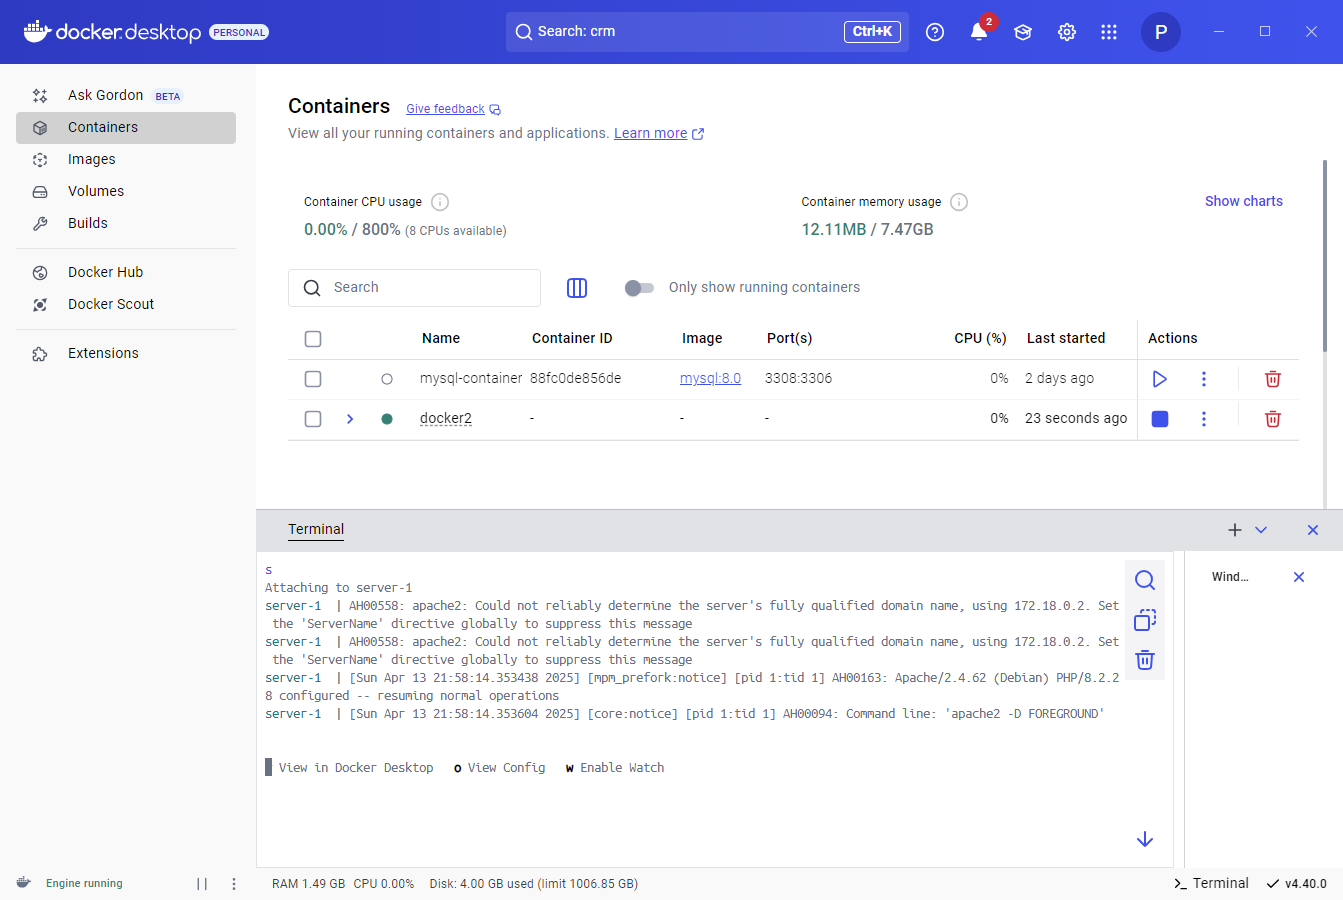Delete the mysql-container with trash icon

[x=1273, y=379]
